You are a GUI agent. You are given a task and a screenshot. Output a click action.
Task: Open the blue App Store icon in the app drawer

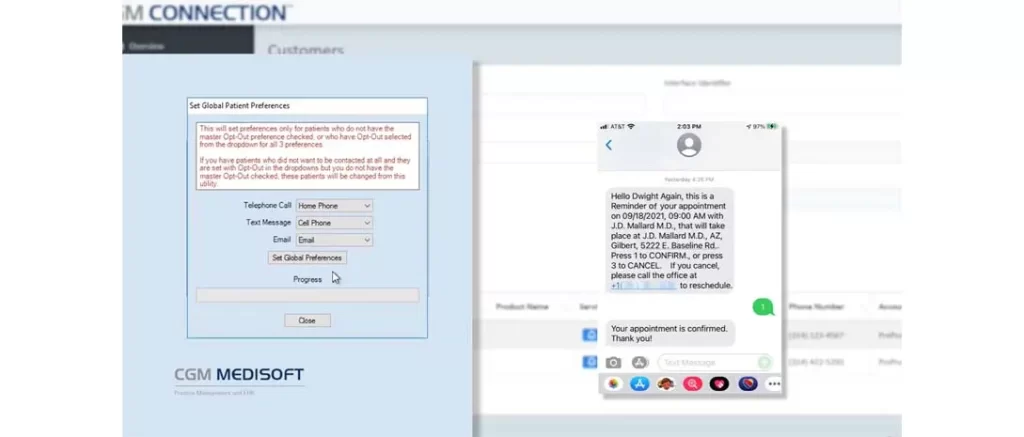[639, 384]
